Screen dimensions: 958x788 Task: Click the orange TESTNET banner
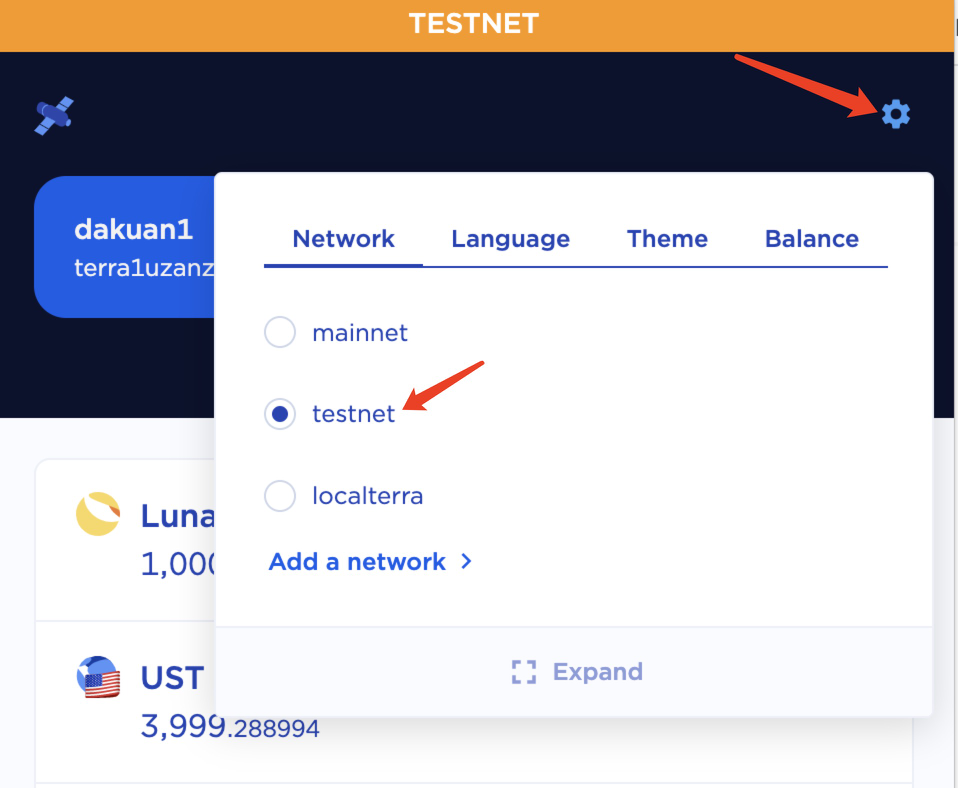(x=474, y=24)
